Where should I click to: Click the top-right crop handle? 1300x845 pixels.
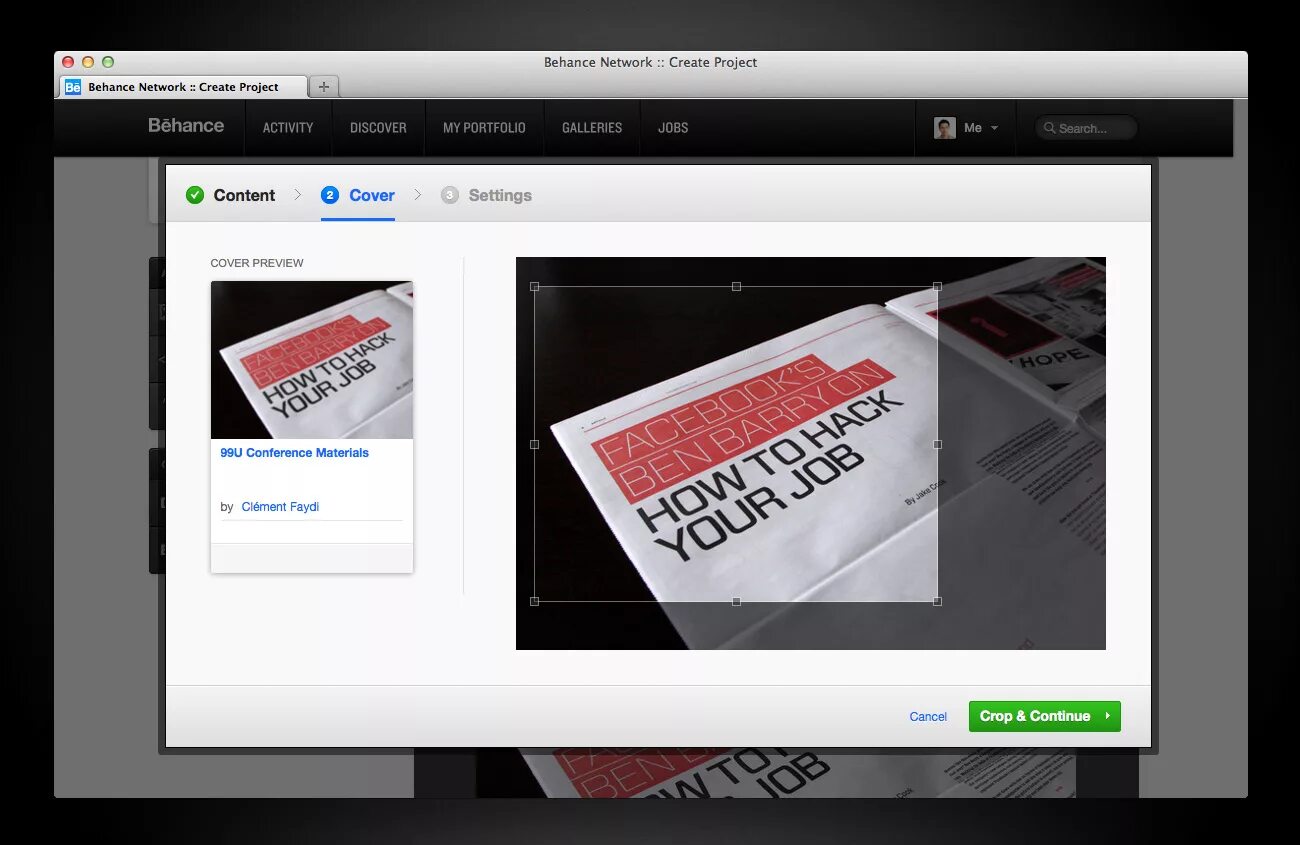[x=937, y=287]
